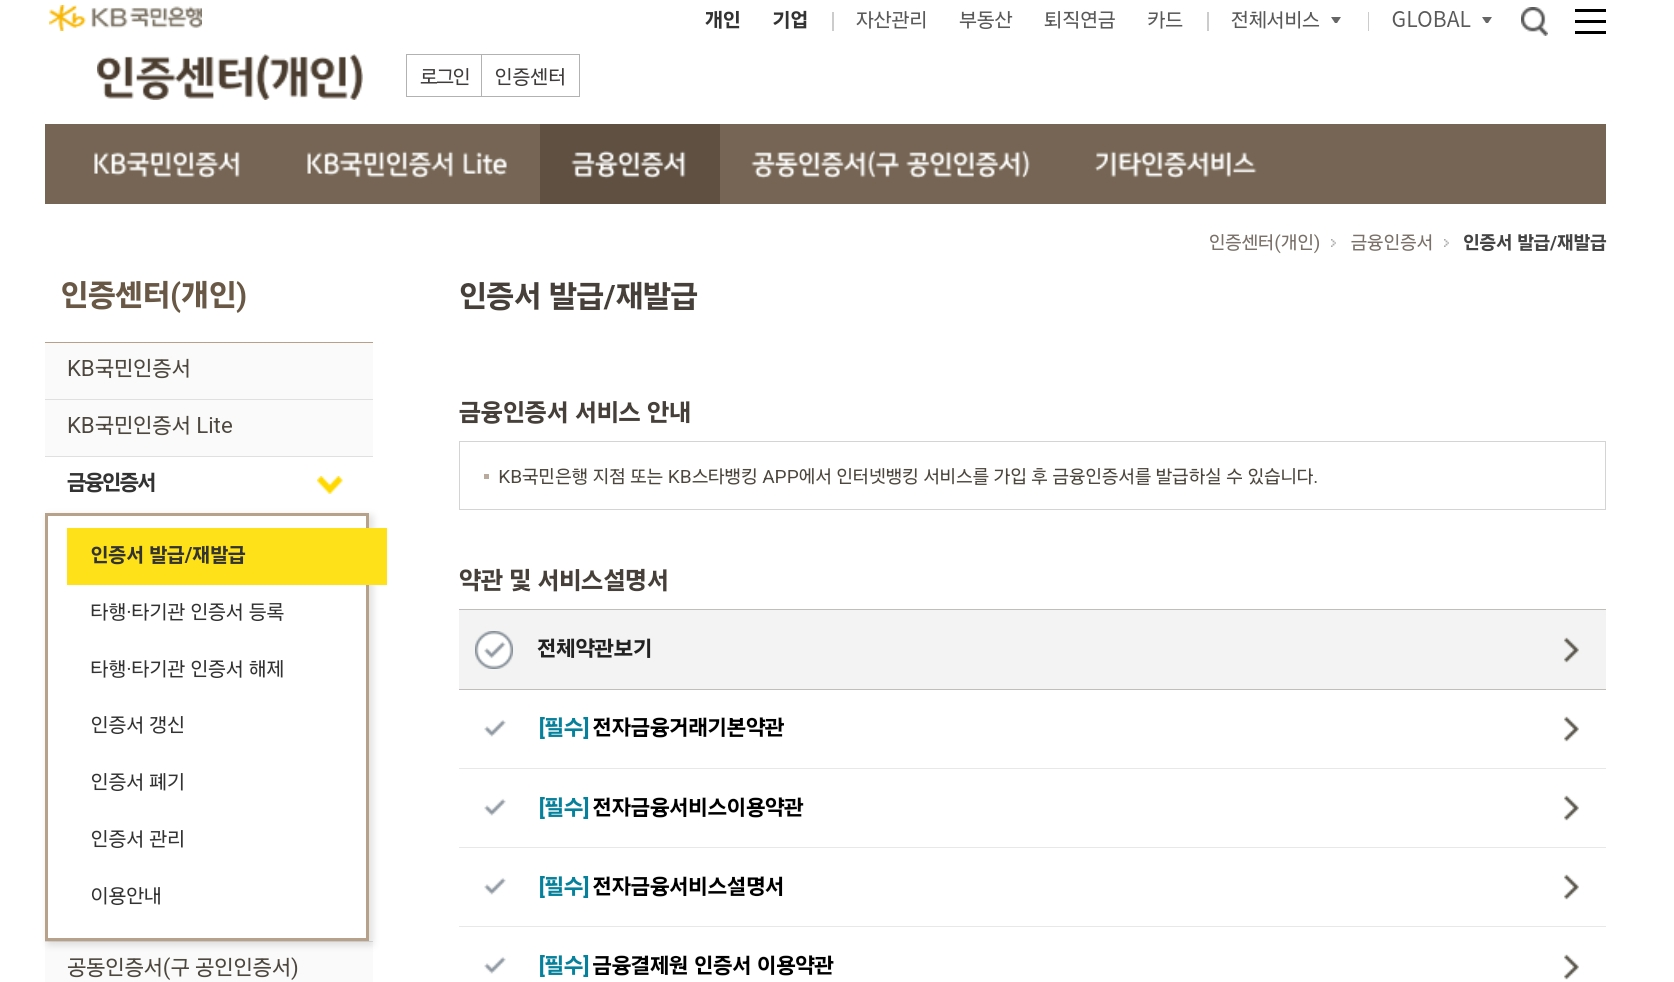Screen dimensions: 1674x982
Task: Click the 인증센터(개인) page title
Action: (229, 77)
